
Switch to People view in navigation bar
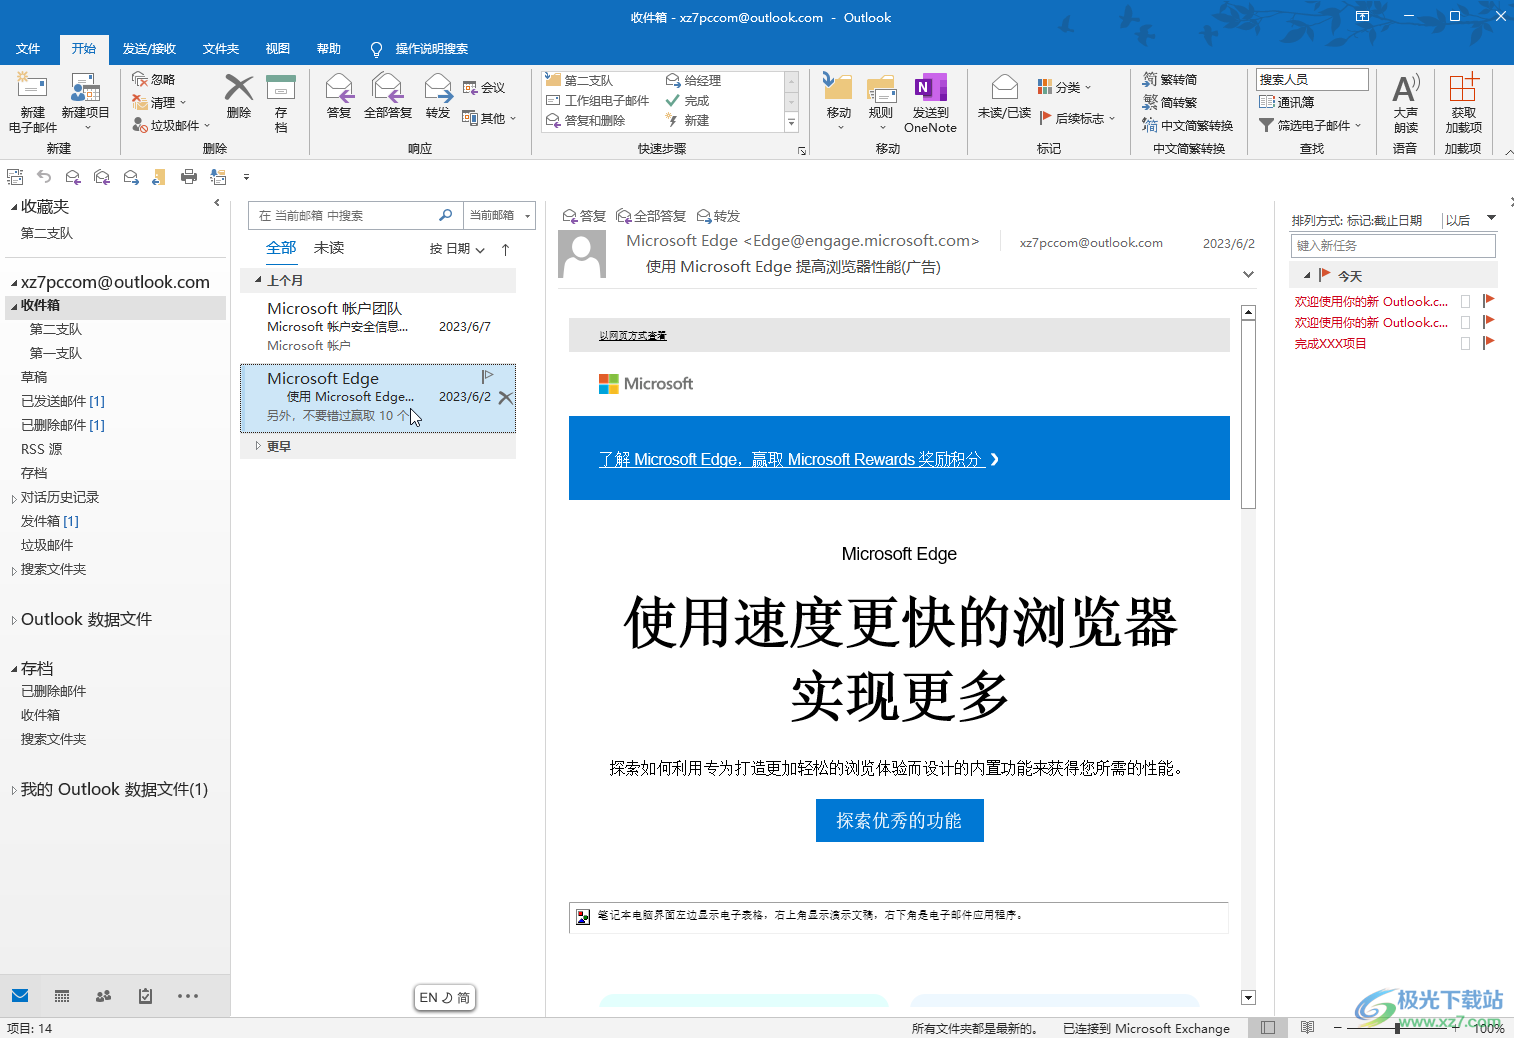pyautogui.click(x=103, y=996)
